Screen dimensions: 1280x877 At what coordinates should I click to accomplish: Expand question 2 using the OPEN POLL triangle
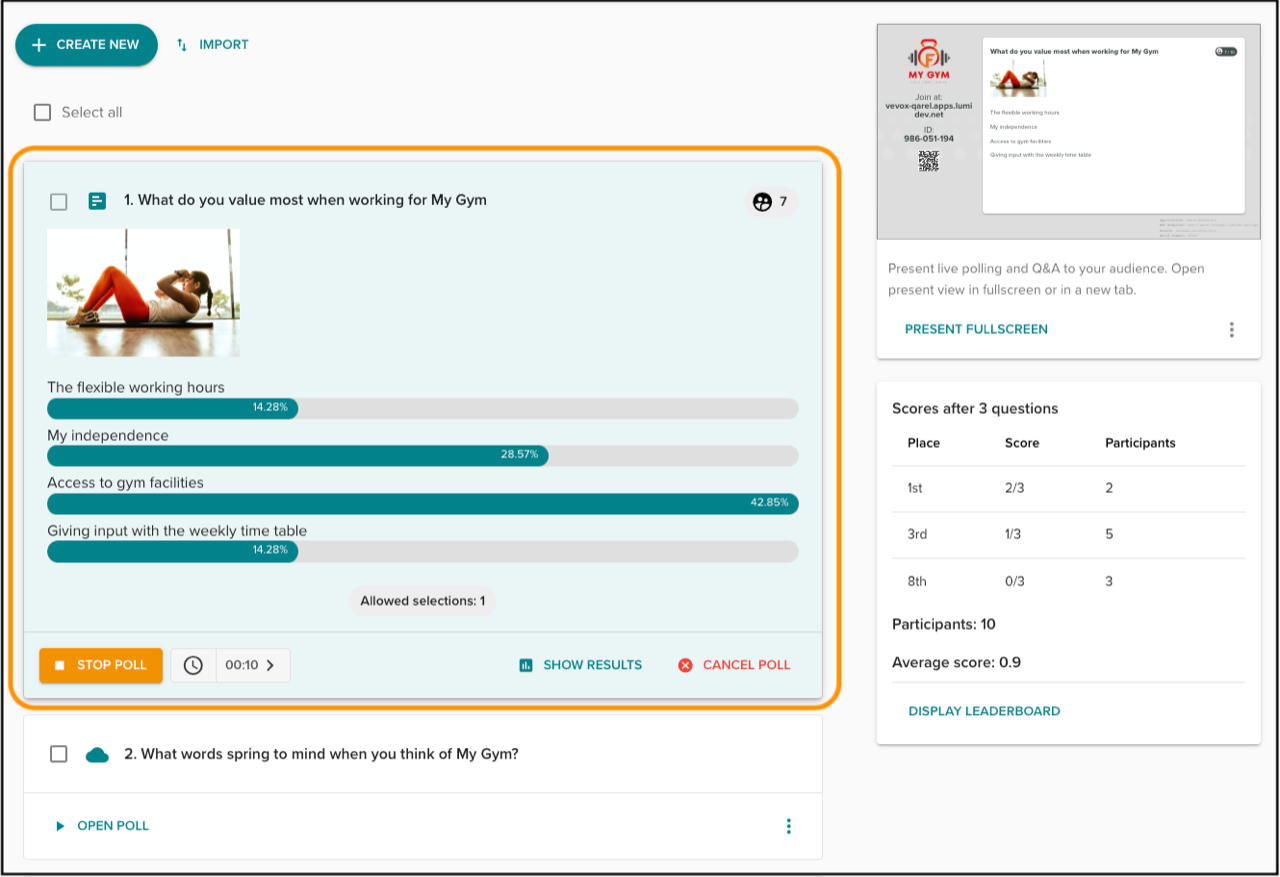[59, 825]
